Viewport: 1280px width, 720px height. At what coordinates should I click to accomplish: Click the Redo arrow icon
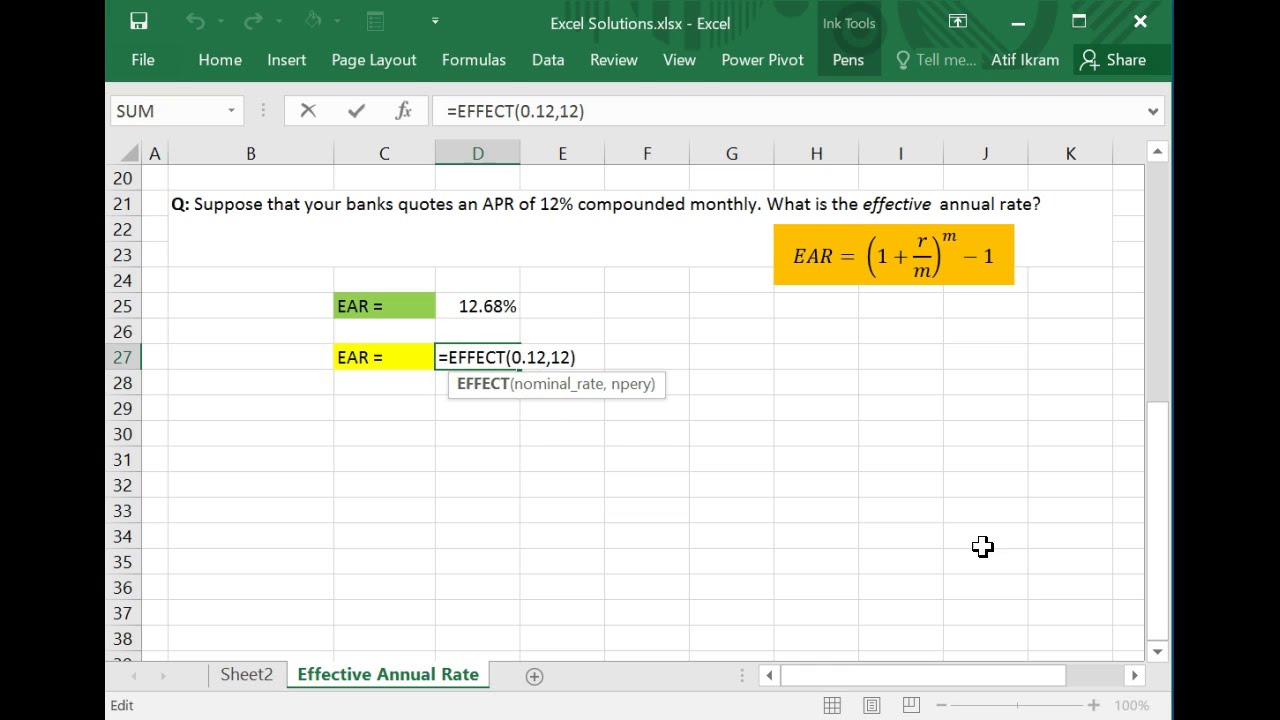point(253,21)
